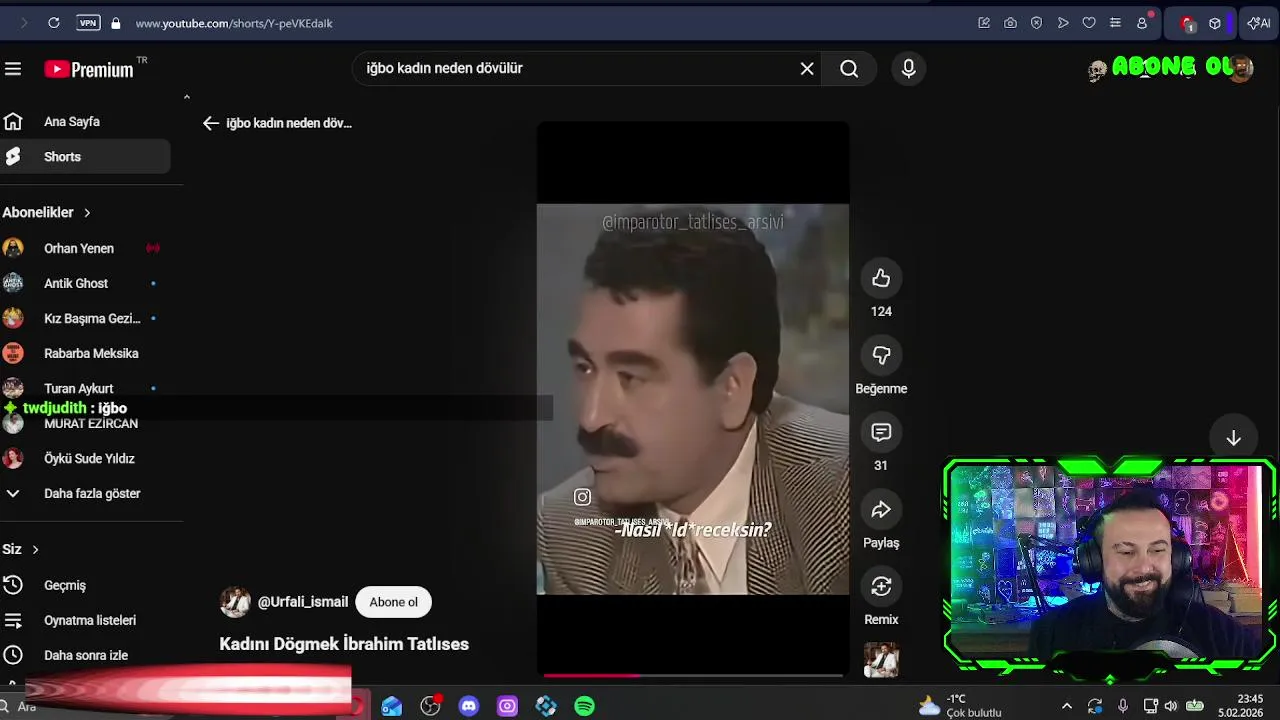Screen dimensions: 1280x720
Task: Remix this Short
Action: (881, 586)
